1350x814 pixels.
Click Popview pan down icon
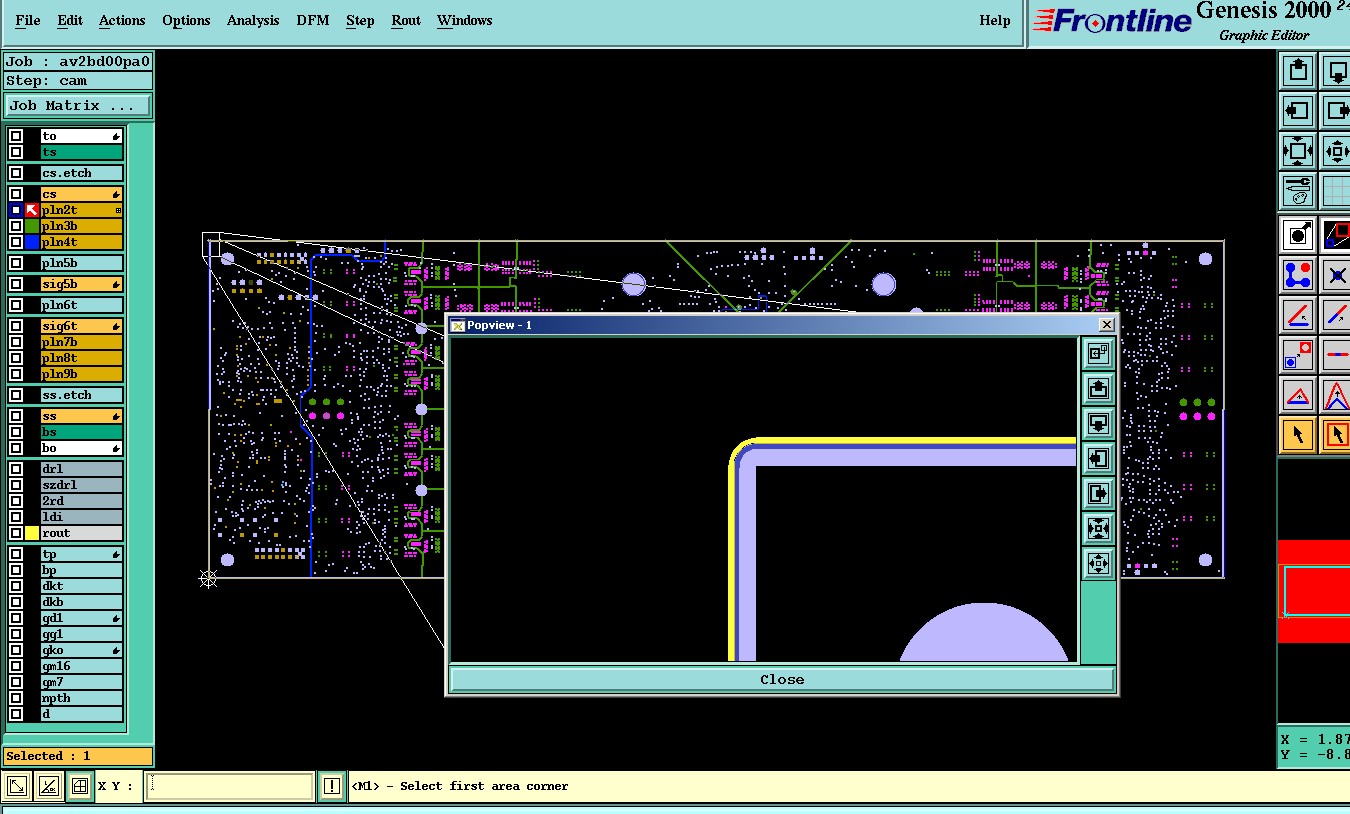tap(1098, 423)
